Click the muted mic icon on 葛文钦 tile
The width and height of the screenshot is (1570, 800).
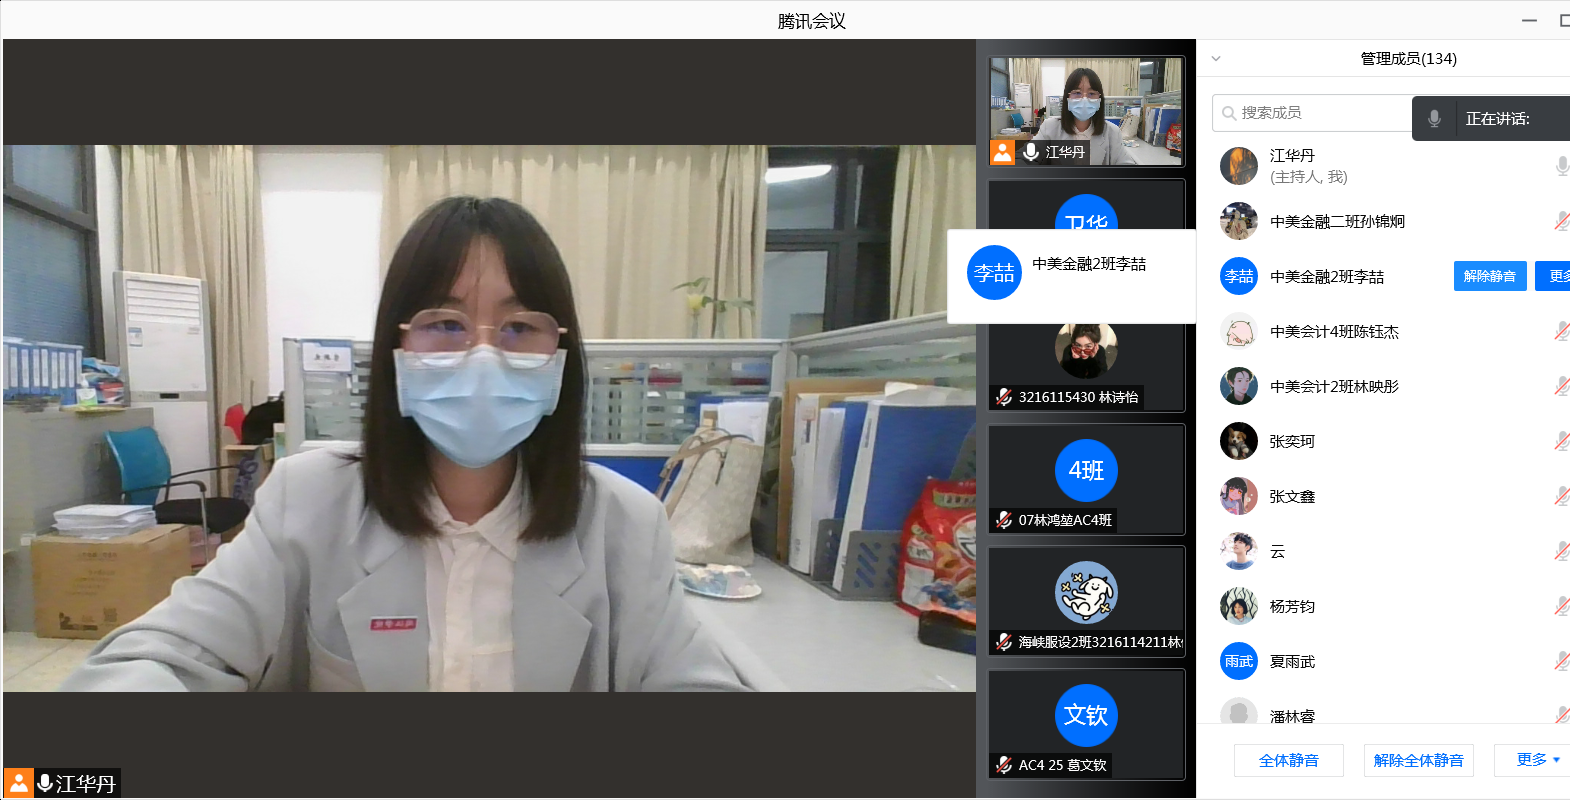click(1004, 765)
